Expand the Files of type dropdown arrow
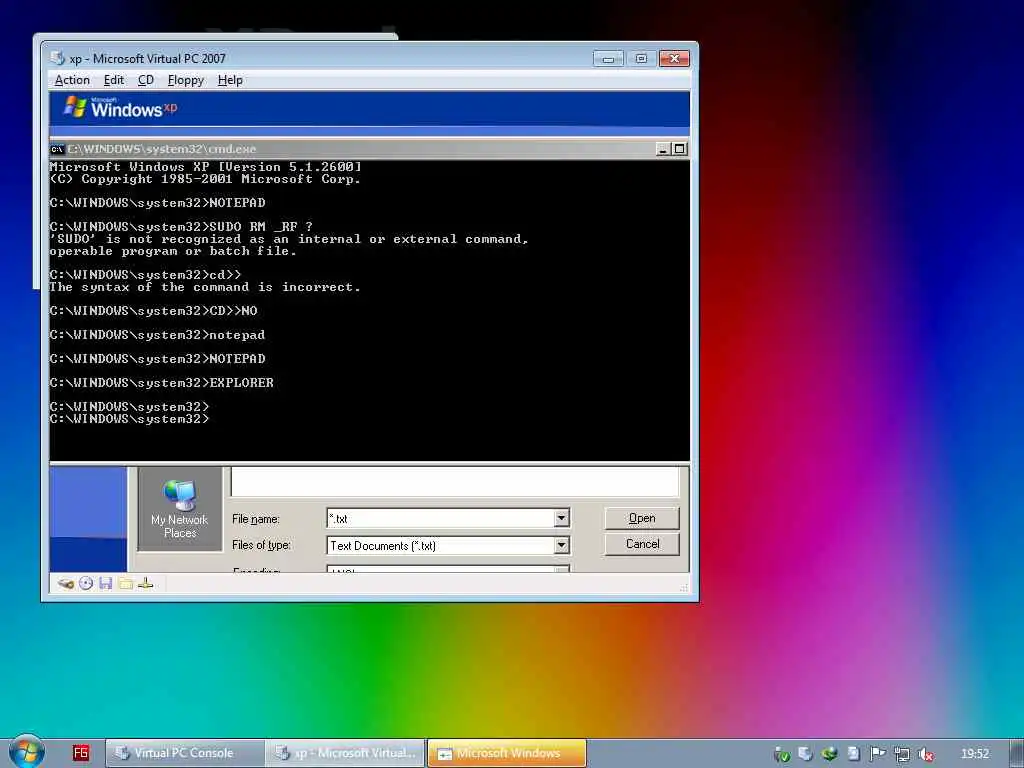This screenshot has height=768, width=1024. click(561, 545)
